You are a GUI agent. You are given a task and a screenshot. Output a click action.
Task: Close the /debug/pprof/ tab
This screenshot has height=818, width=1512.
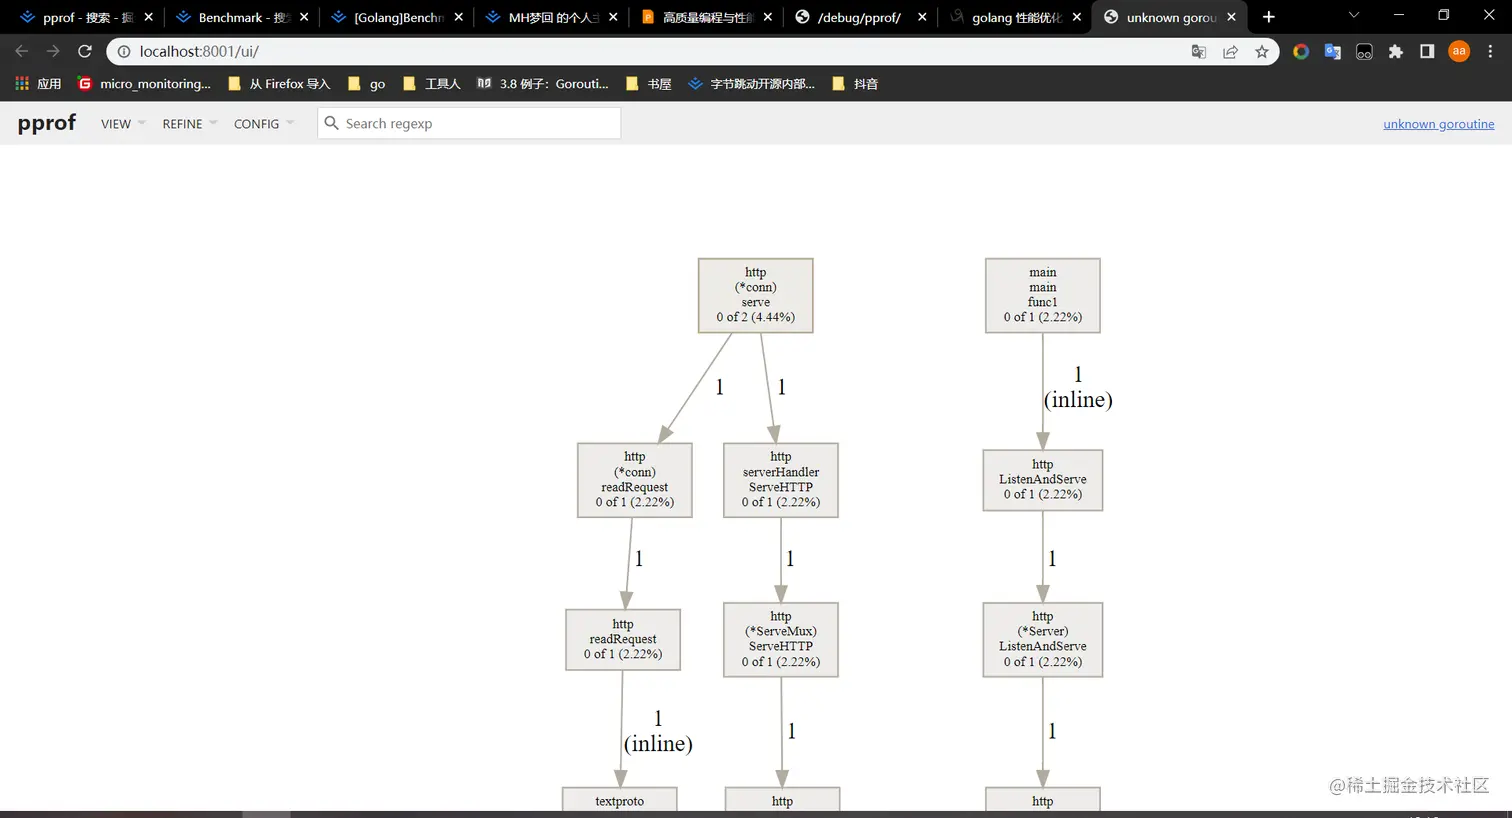pos(922,17)
